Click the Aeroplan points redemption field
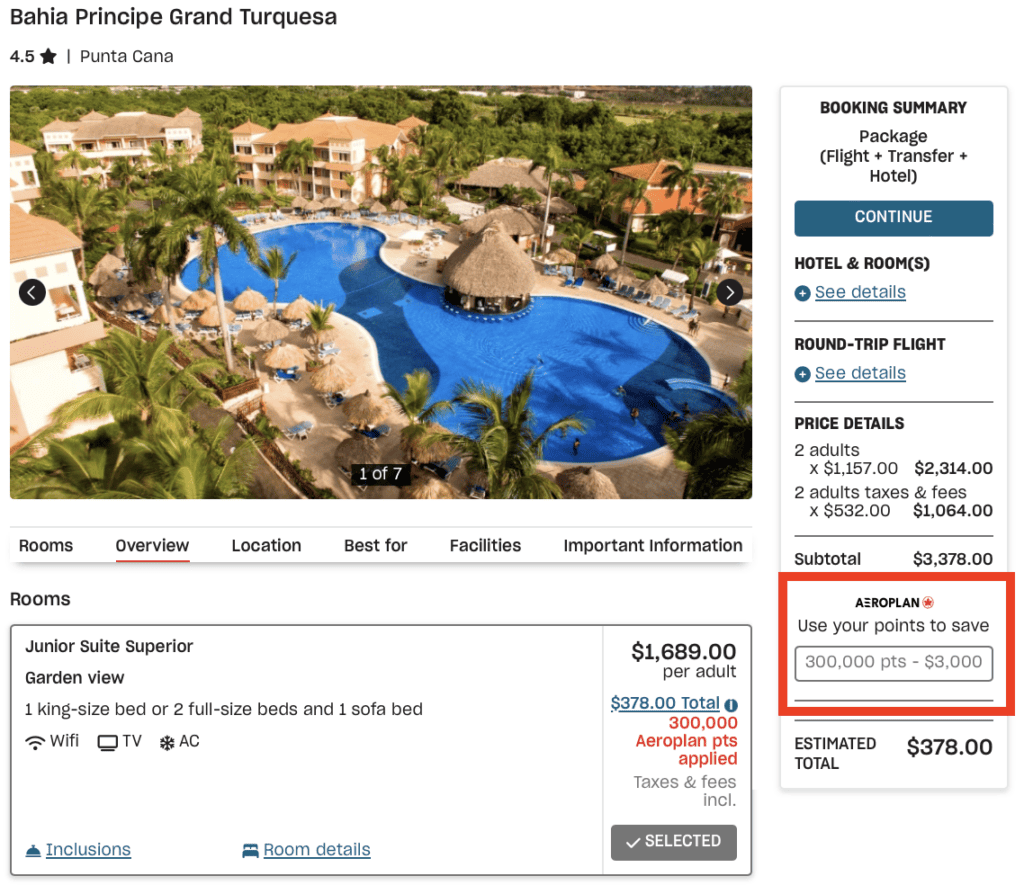Screen dimensions: 1024x894 pyautogui.click(x=892, y=663)
